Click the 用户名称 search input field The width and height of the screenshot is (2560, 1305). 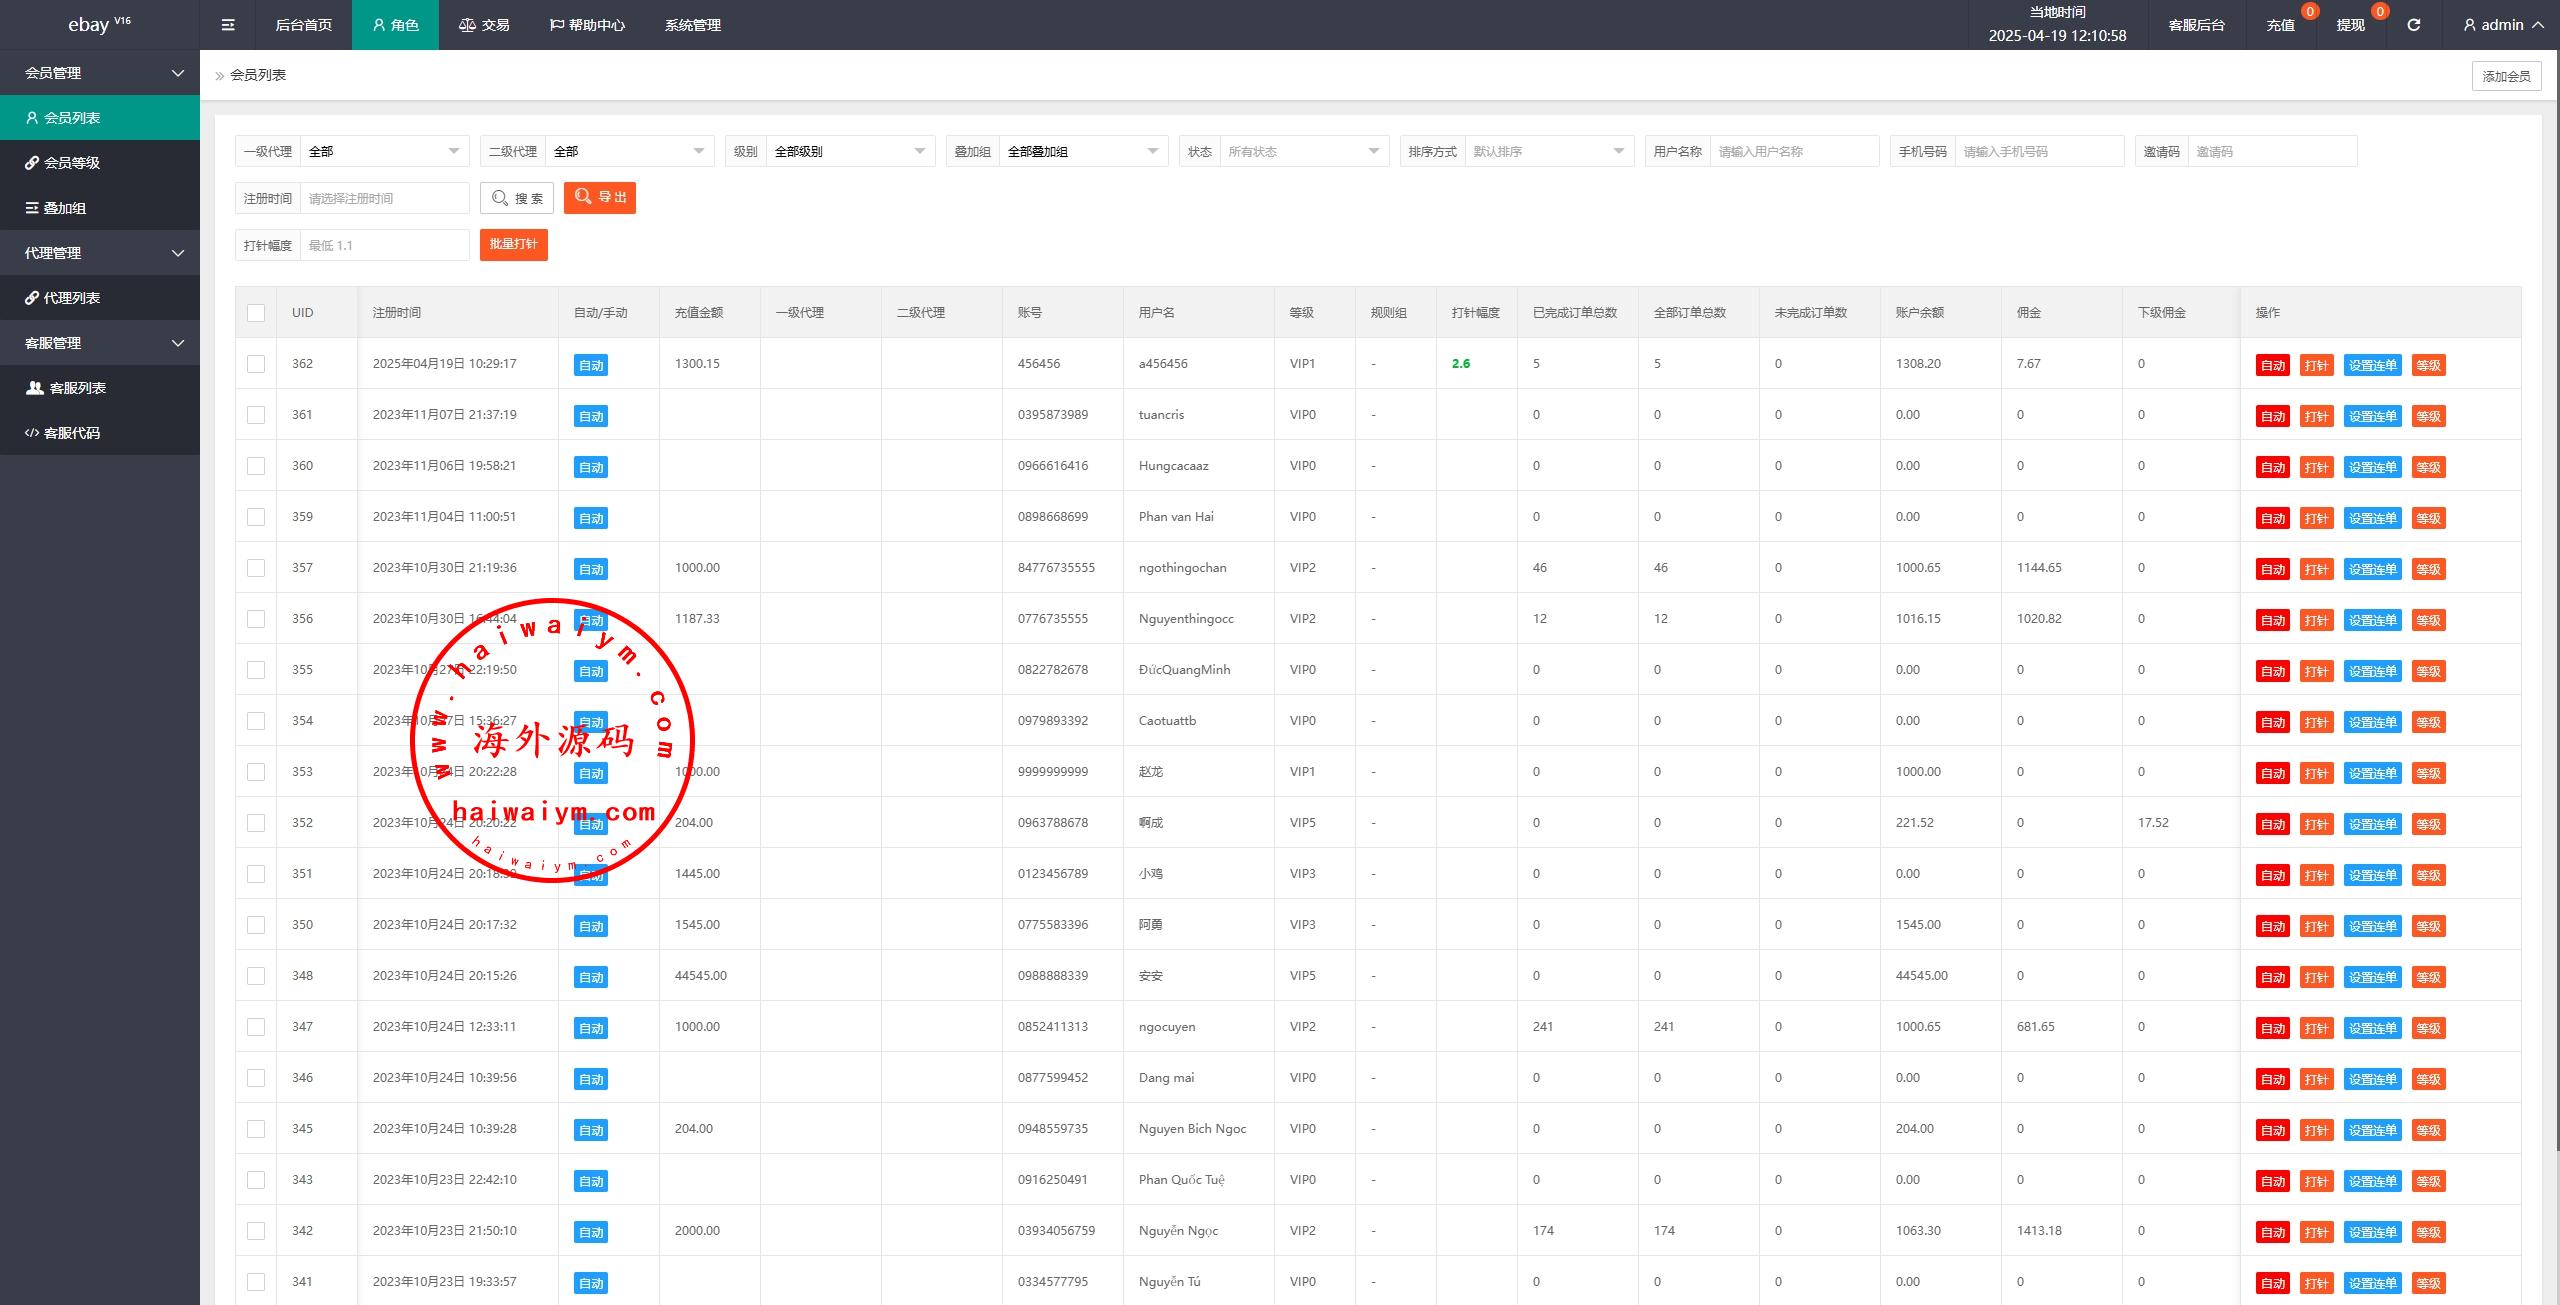click(1793, 151)
